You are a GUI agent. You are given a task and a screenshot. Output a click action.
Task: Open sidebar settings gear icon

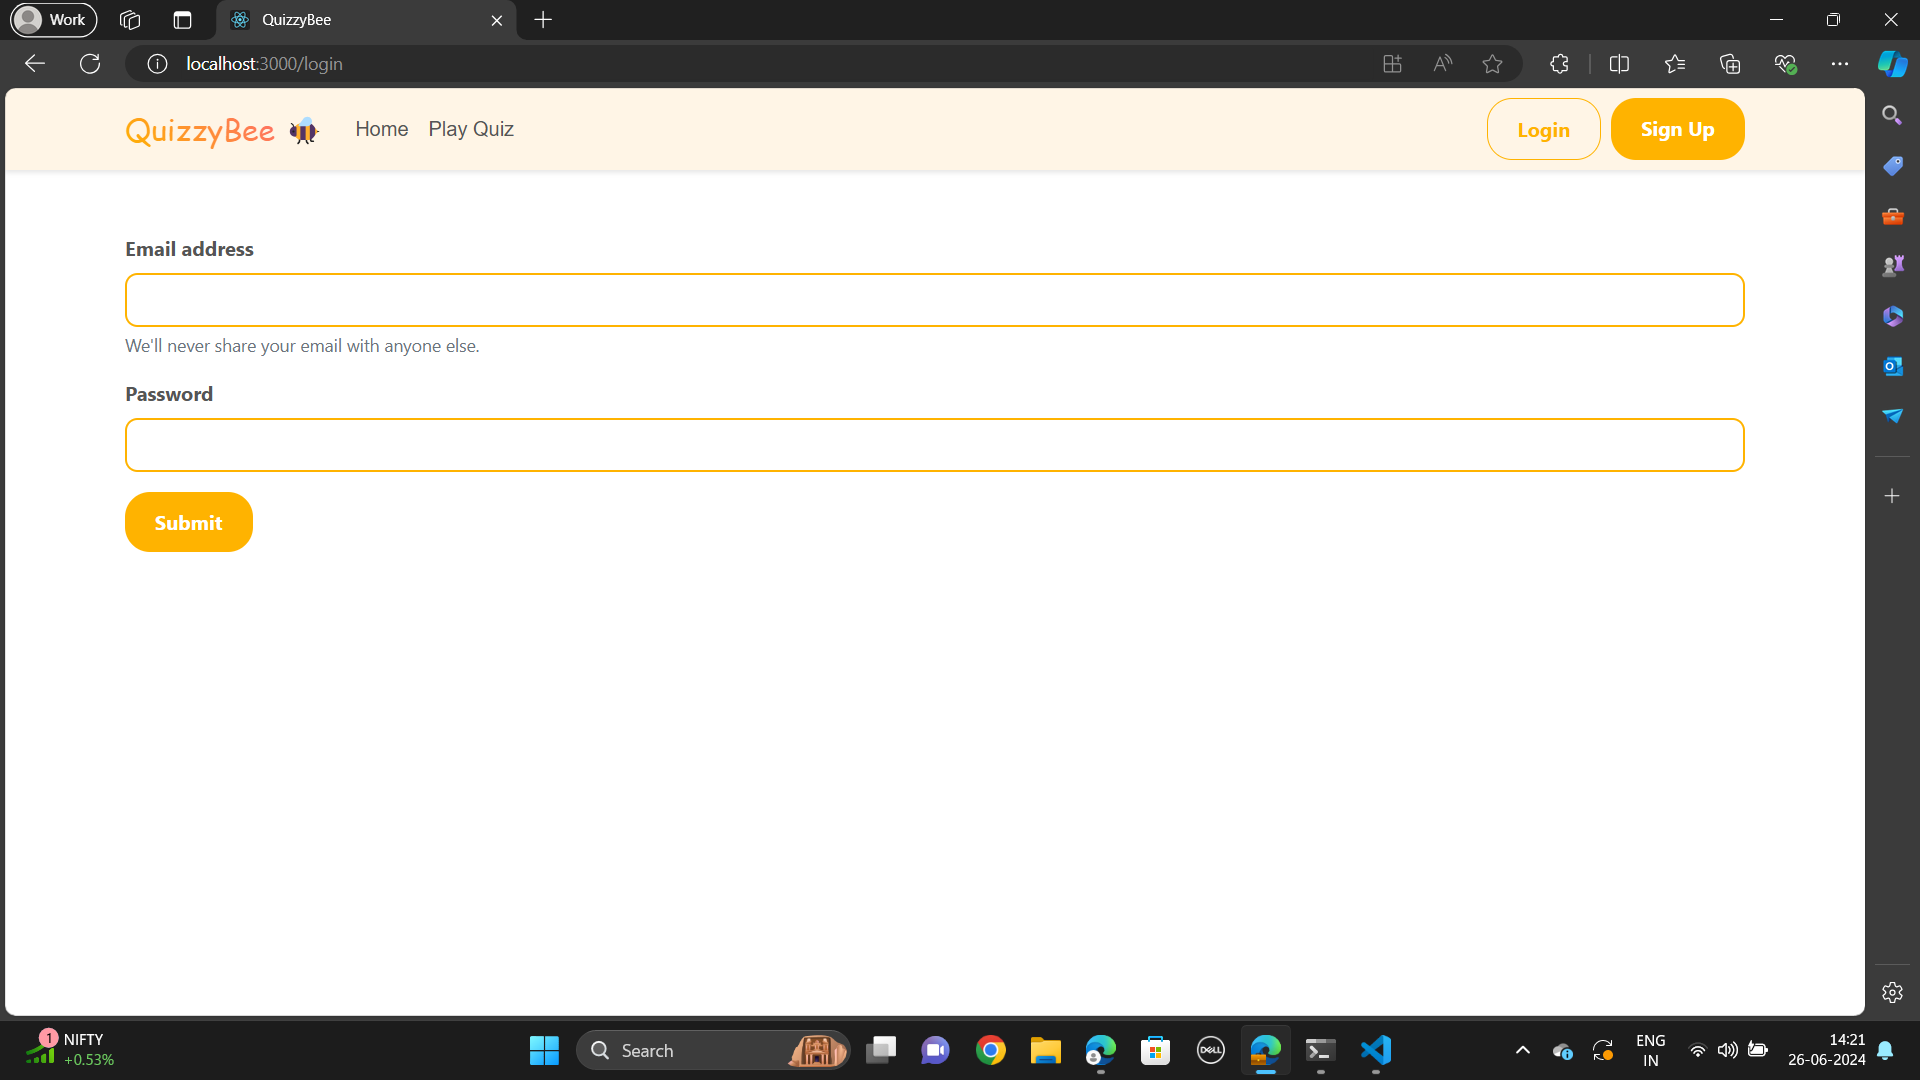[1892, 993]
